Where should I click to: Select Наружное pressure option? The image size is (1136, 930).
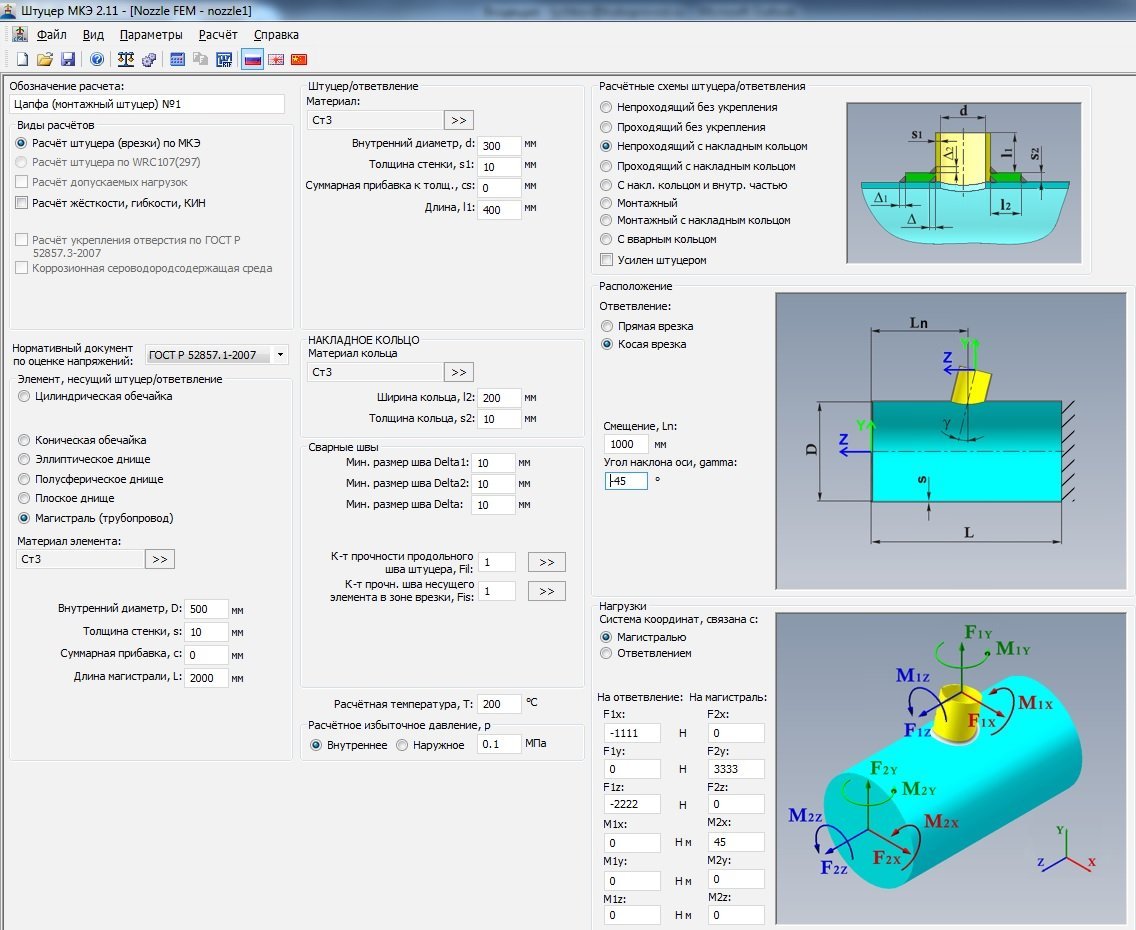[430, 745]
